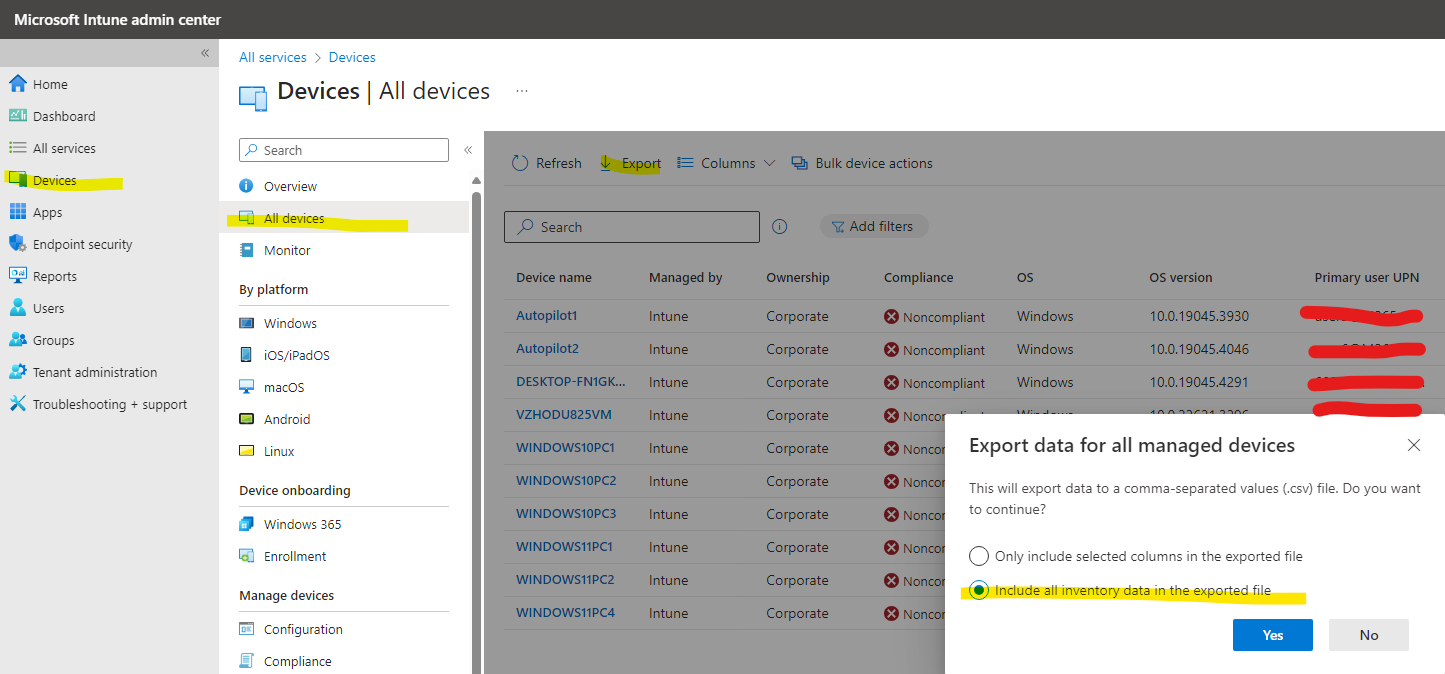Open Troubleshooting + support wrench icon

[x=17, y=404]
